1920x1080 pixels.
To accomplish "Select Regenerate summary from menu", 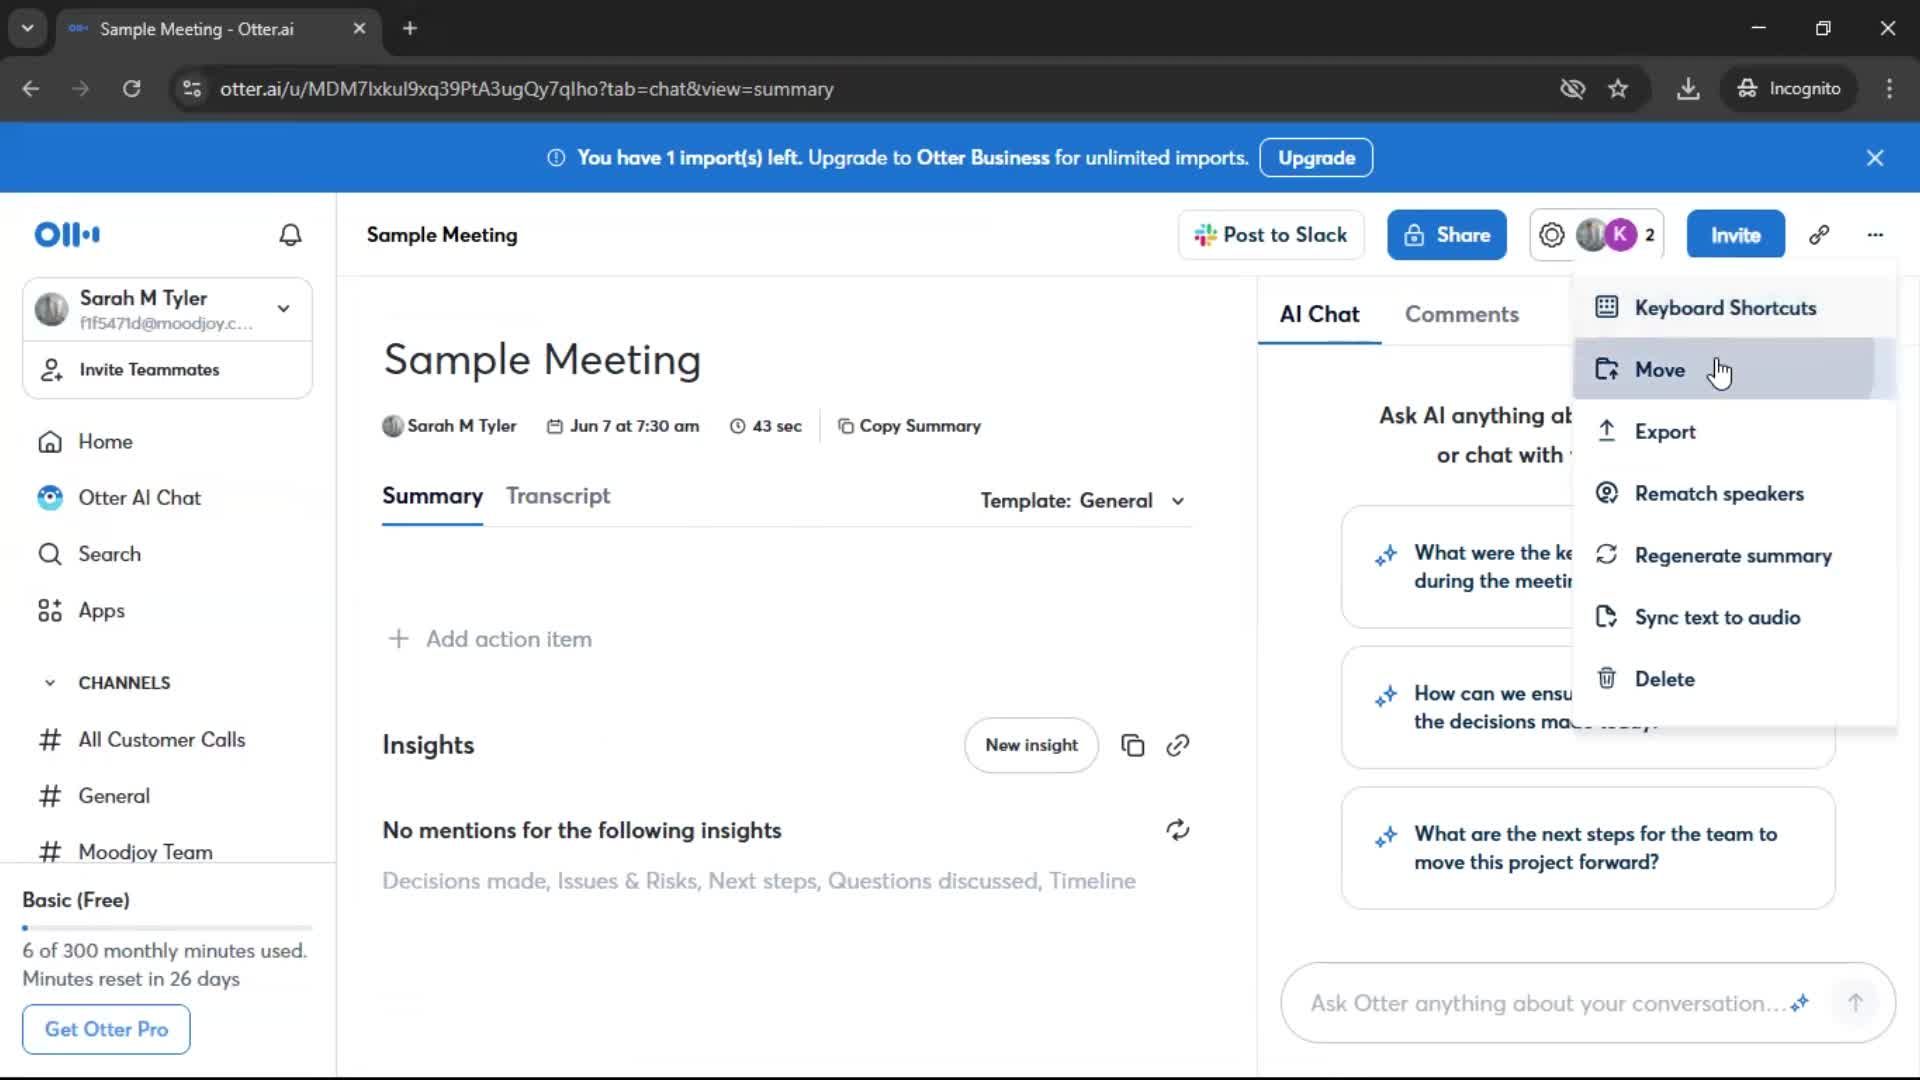I will (1732, 556).
